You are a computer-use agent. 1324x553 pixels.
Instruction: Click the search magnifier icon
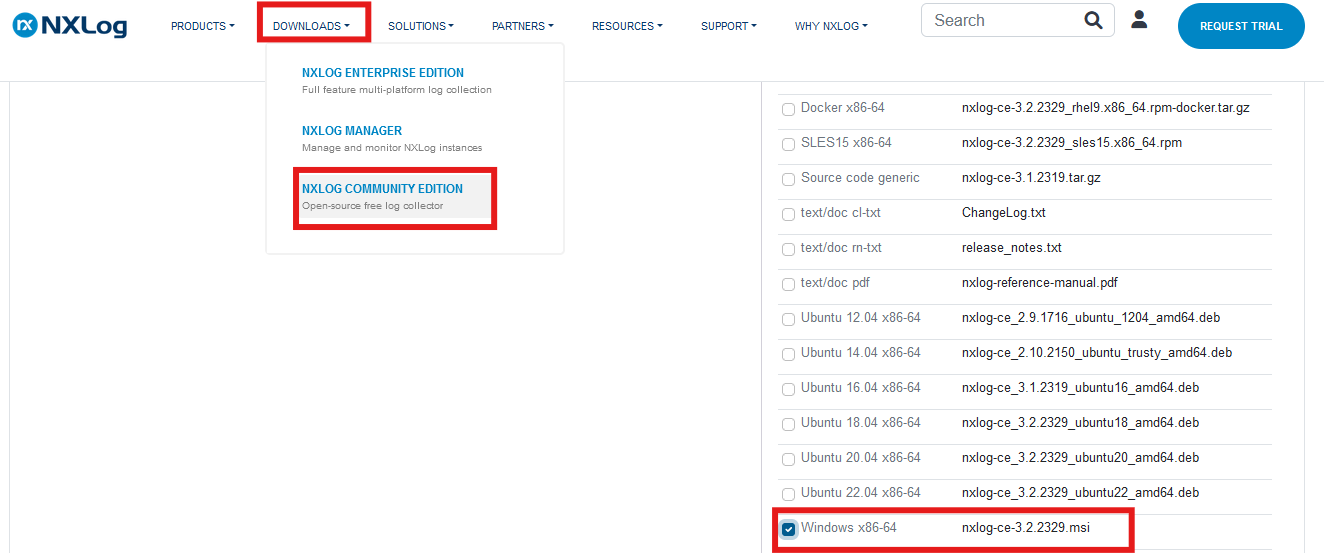pyautogui.click(x=1093, y=21)
